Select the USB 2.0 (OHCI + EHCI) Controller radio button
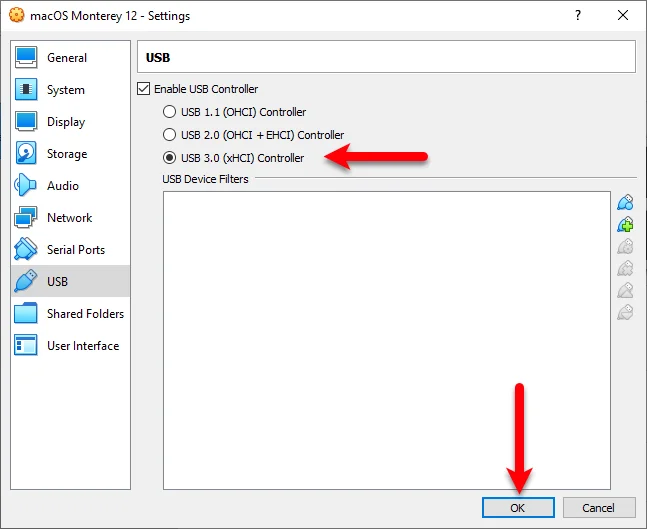This screenshot has width=647, height=529. pyautogui.click(x=169, y=135)
